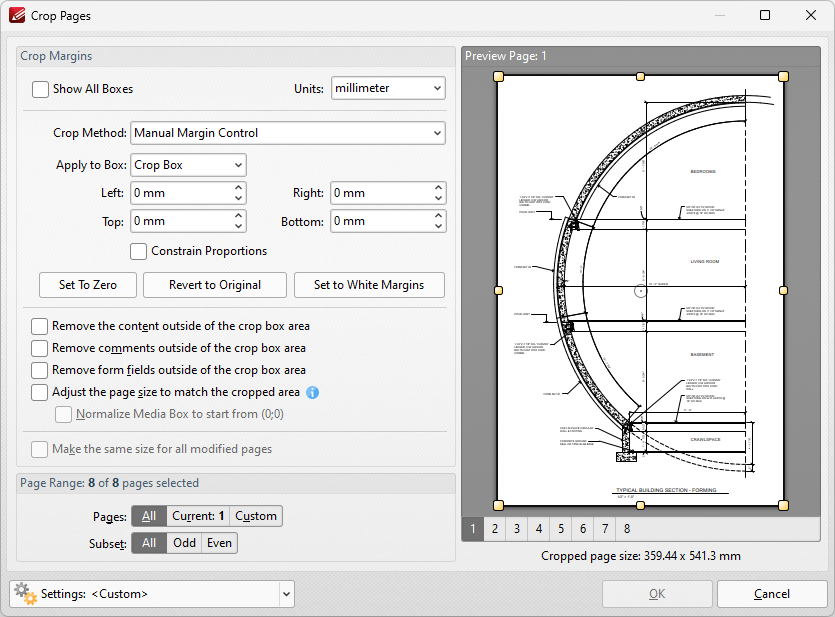Image resolution: width=835 pixels, height=617 pixels.
Task: Preview page 4 tab
Action: coord(539,529)
